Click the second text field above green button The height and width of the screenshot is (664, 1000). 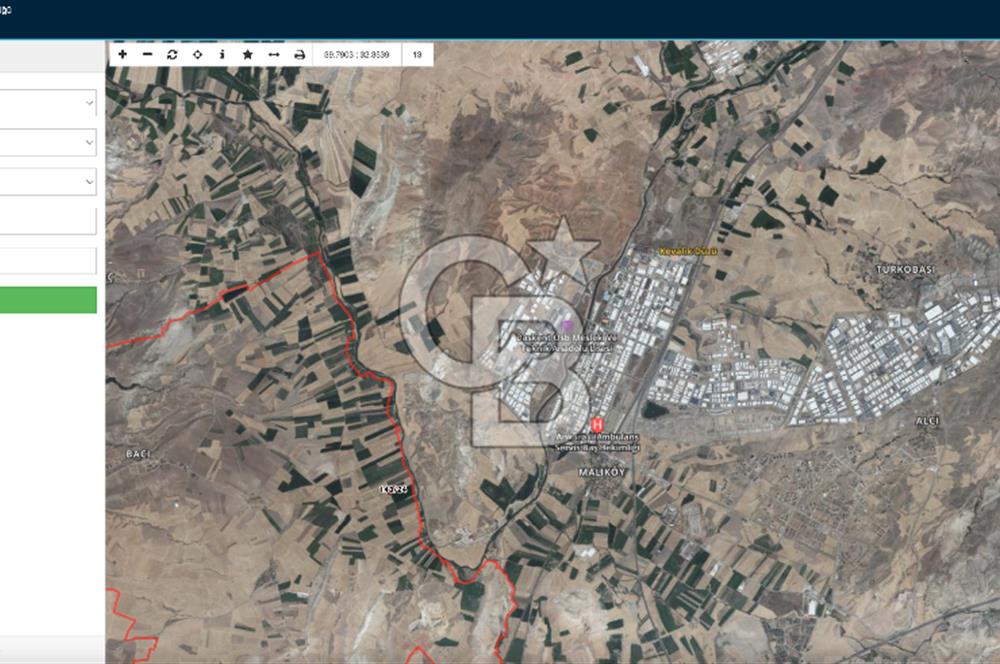[48, 261]
